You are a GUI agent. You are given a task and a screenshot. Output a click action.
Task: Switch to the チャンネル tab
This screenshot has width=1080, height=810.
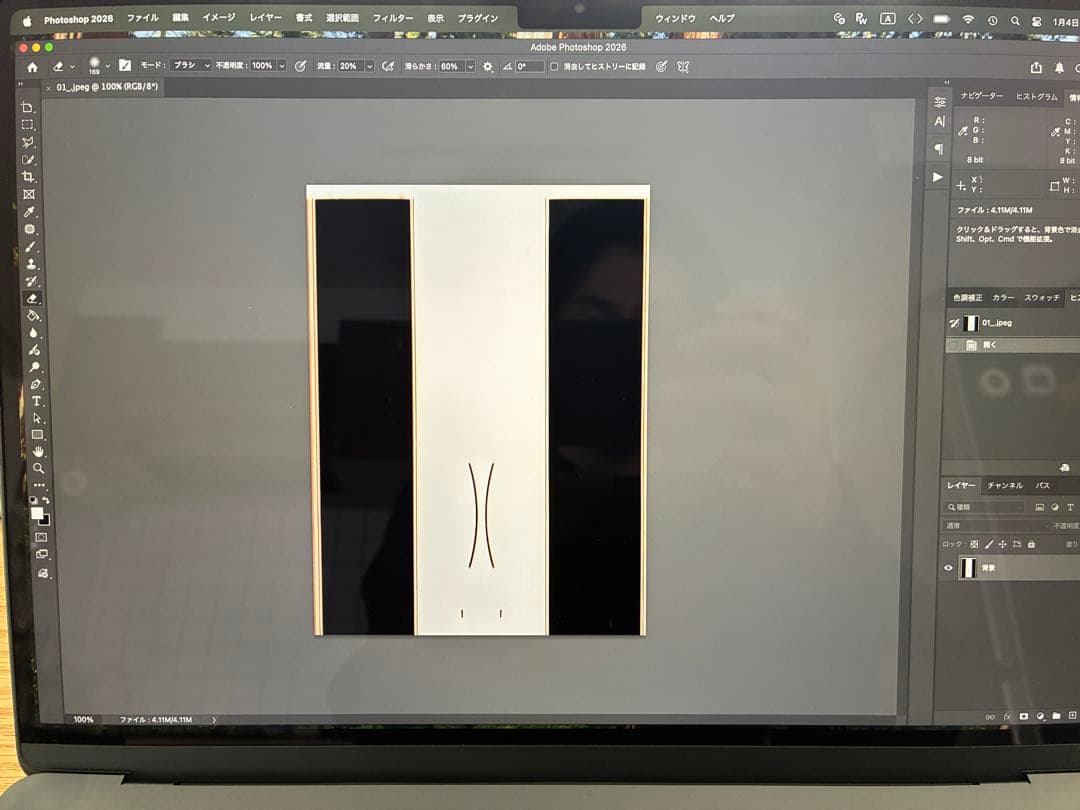1004,485
